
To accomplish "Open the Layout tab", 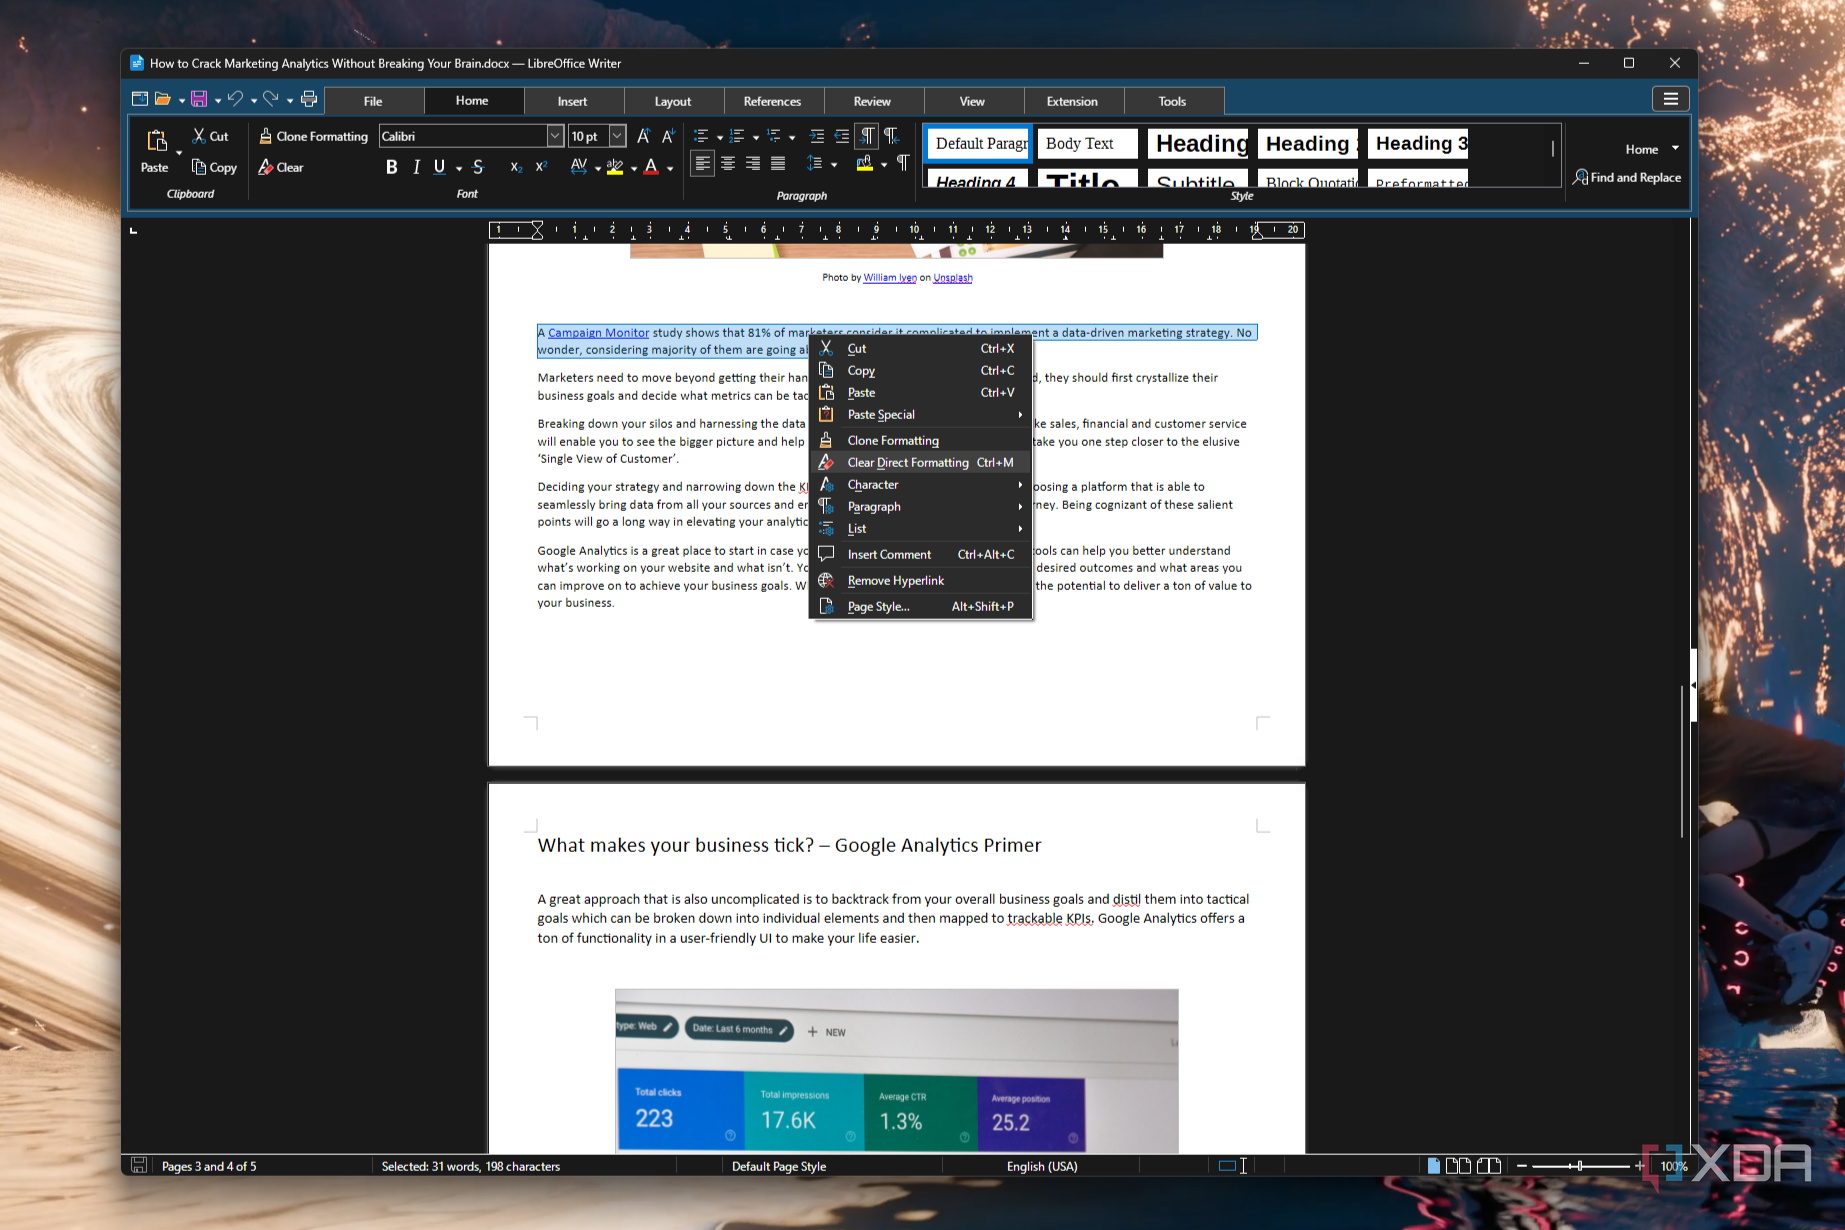I will (673, 101).
